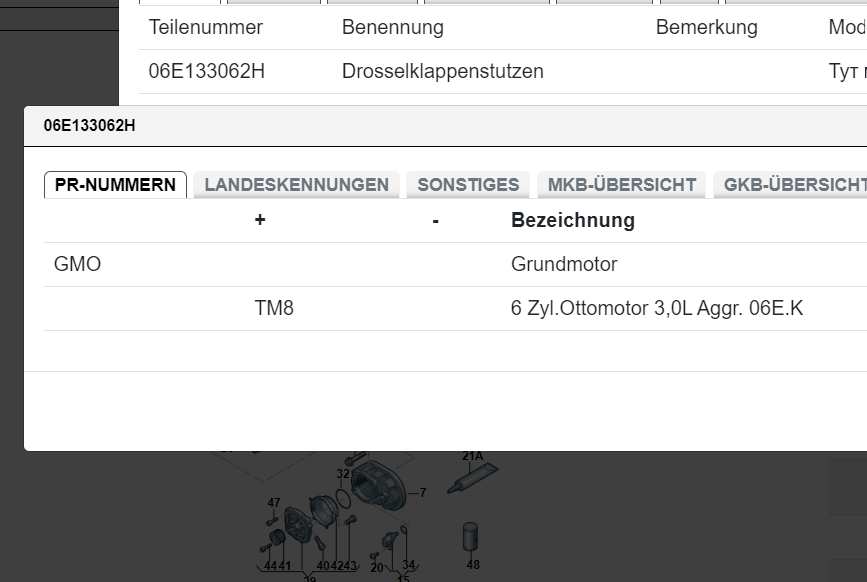Select the screw part numbered 40
The height and width of the screenshot is (582, 867).
319,543
